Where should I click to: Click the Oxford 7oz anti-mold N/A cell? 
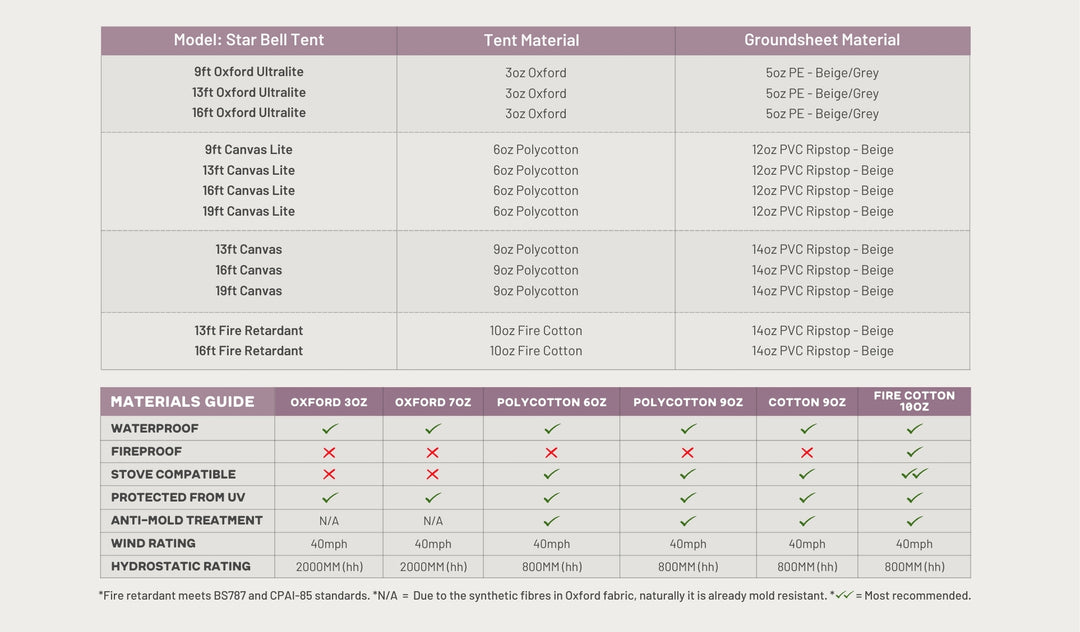coord(432,521)
